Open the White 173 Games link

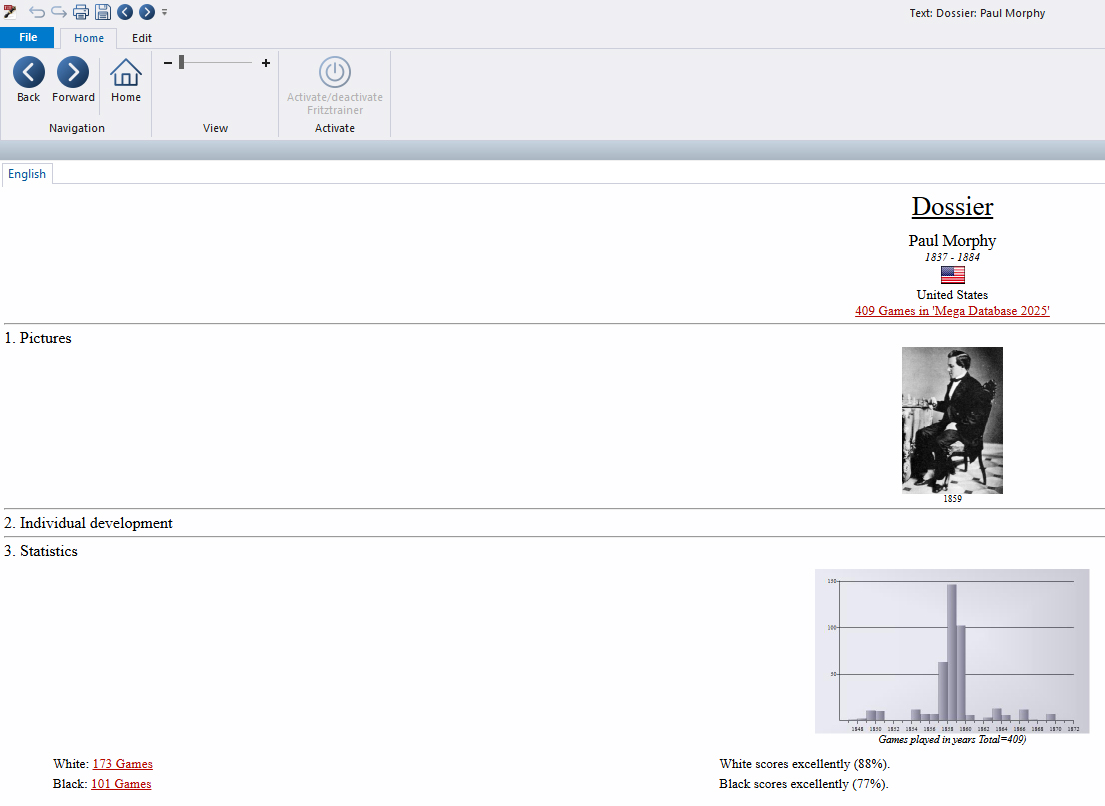coord(122,764)
